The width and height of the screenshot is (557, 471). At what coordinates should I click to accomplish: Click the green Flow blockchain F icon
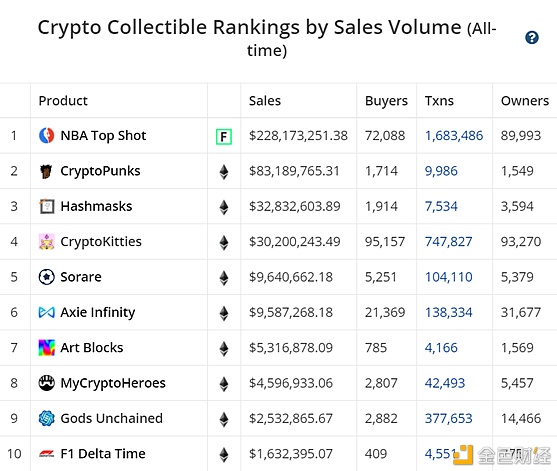[x=224, y=136]
